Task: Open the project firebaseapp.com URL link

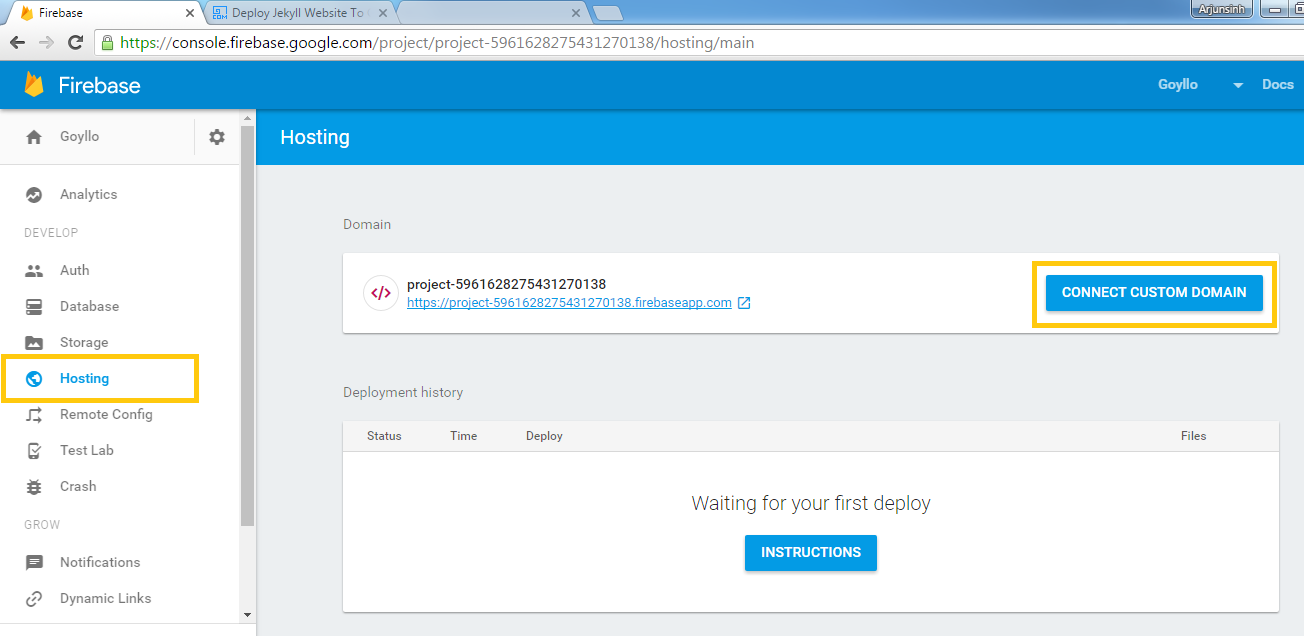Action: tap(569, 303)
